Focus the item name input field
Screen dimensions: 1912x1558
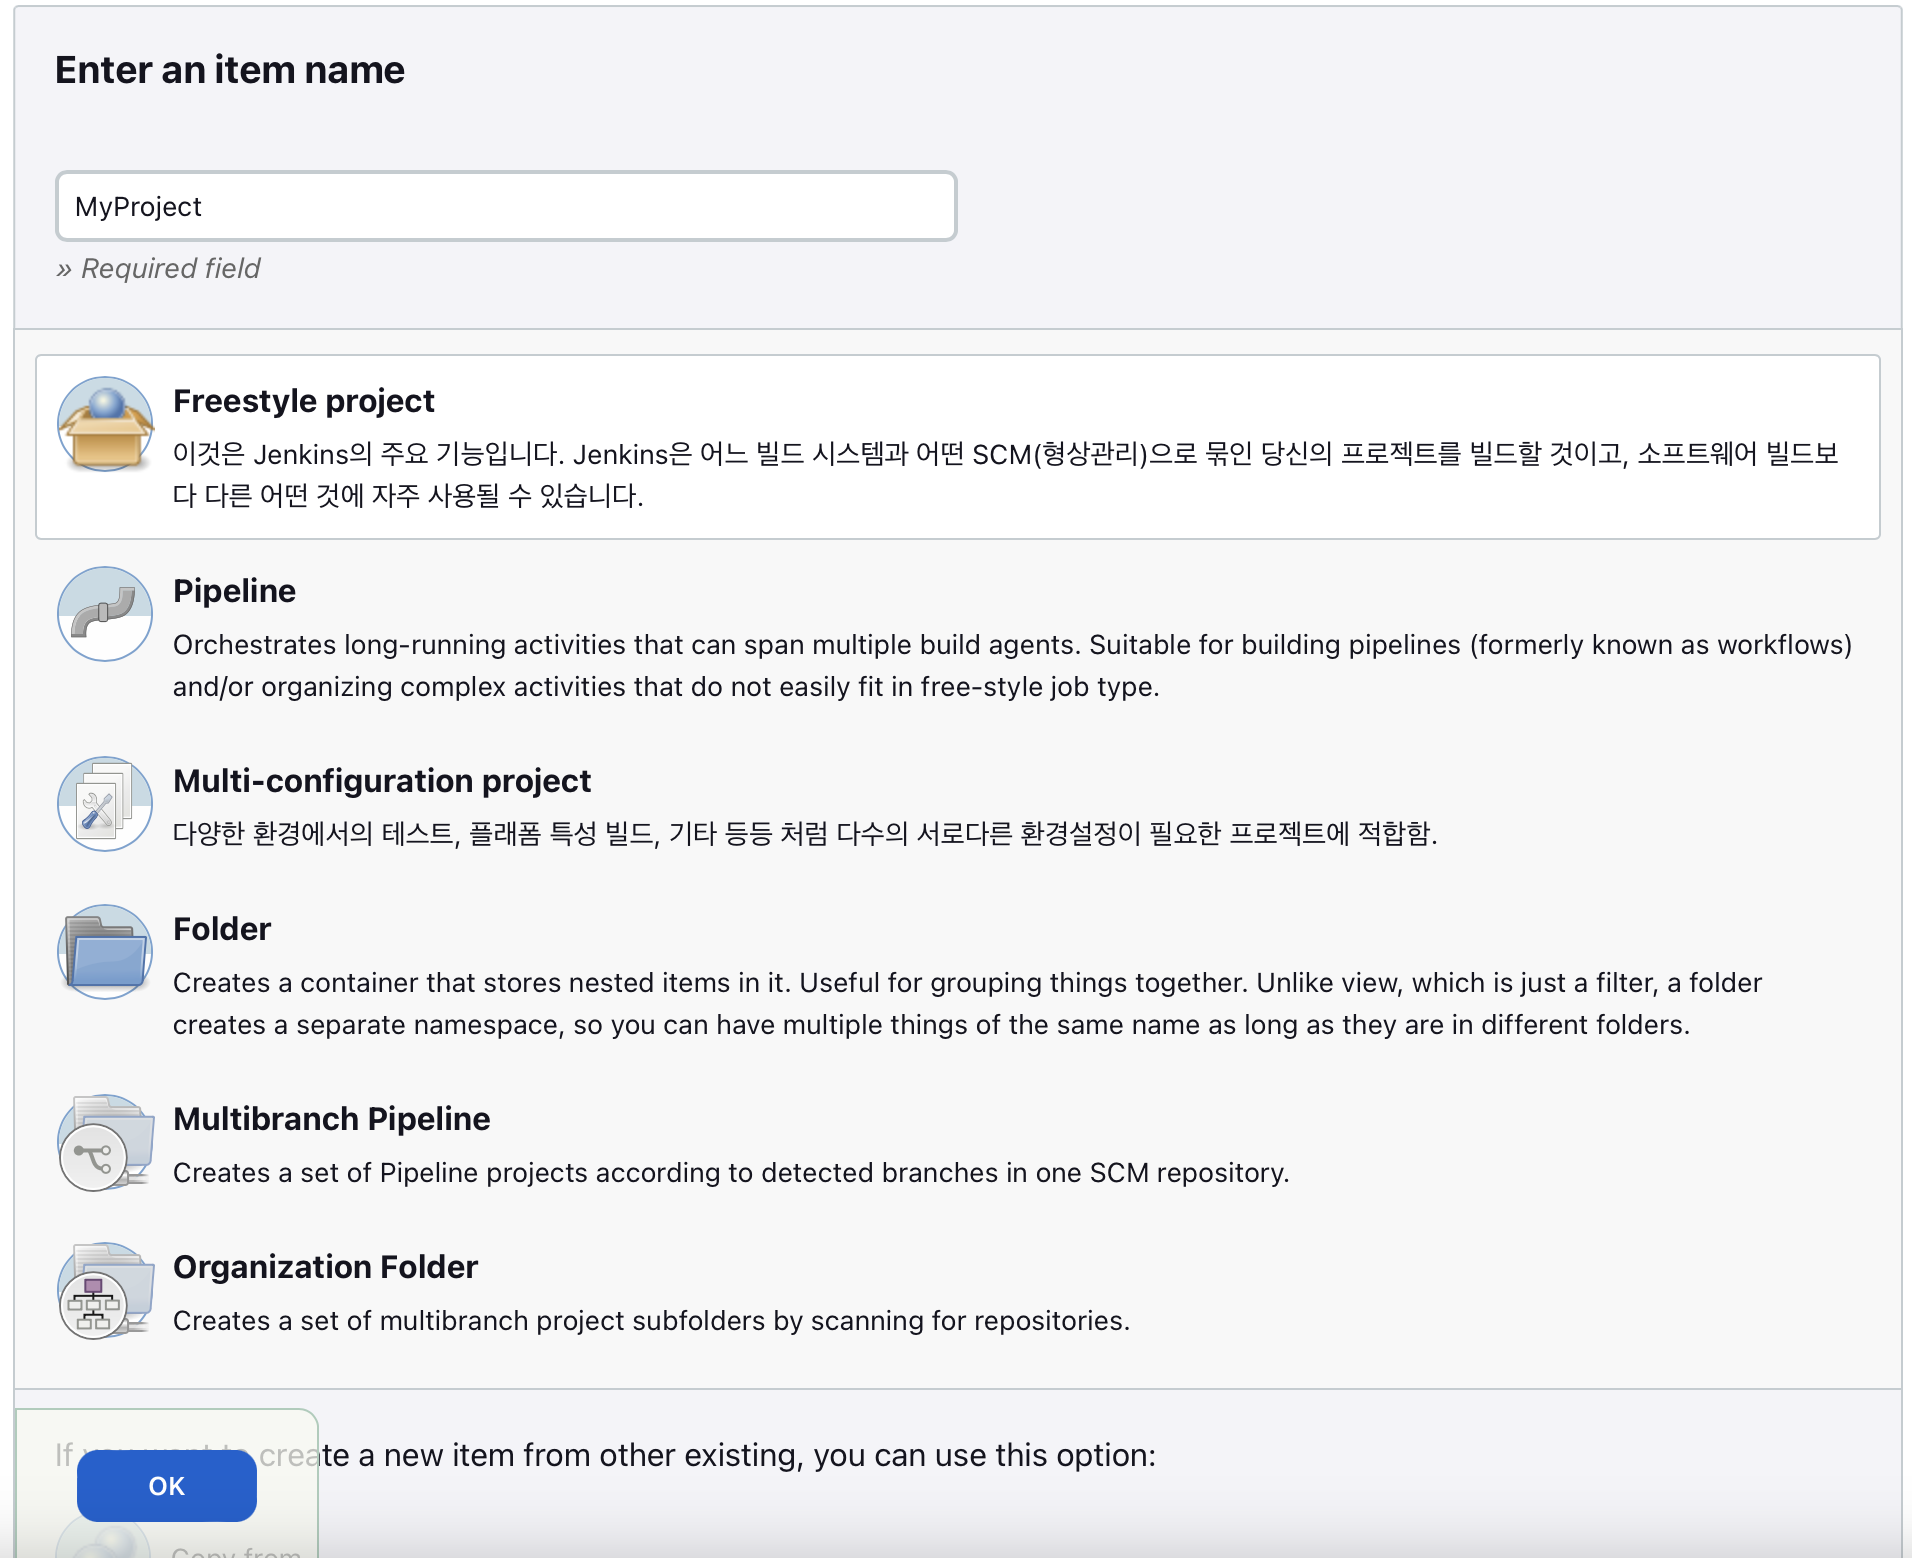(x=506, y=206)
